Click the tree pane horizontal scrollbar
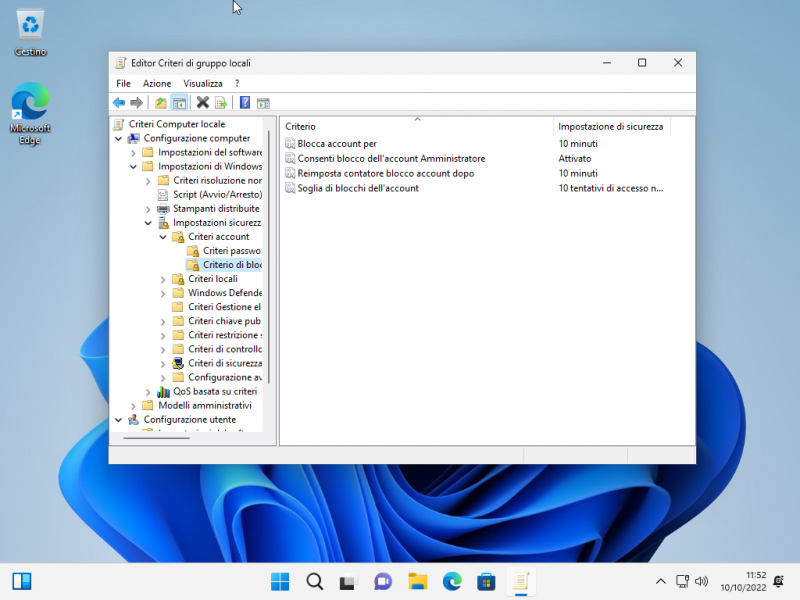This screenshot has width=800, height=600. pos(157,438)
